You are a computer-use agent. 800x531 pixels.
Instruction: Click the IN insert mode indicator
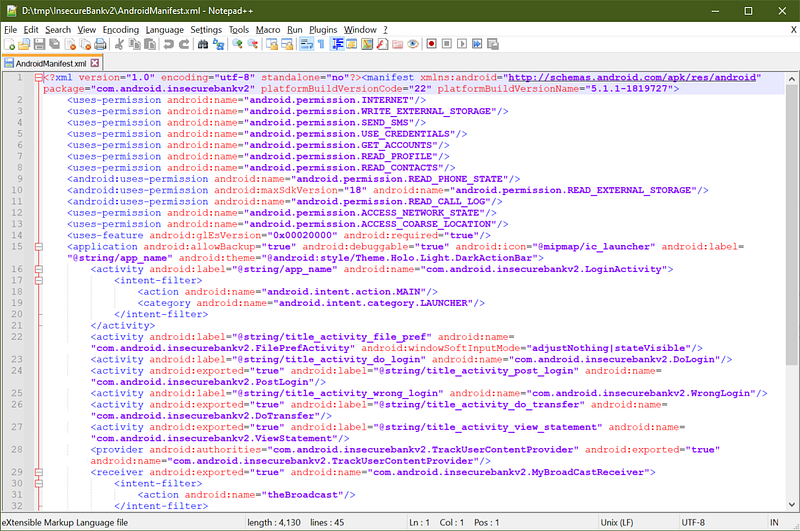pos(774,522)
